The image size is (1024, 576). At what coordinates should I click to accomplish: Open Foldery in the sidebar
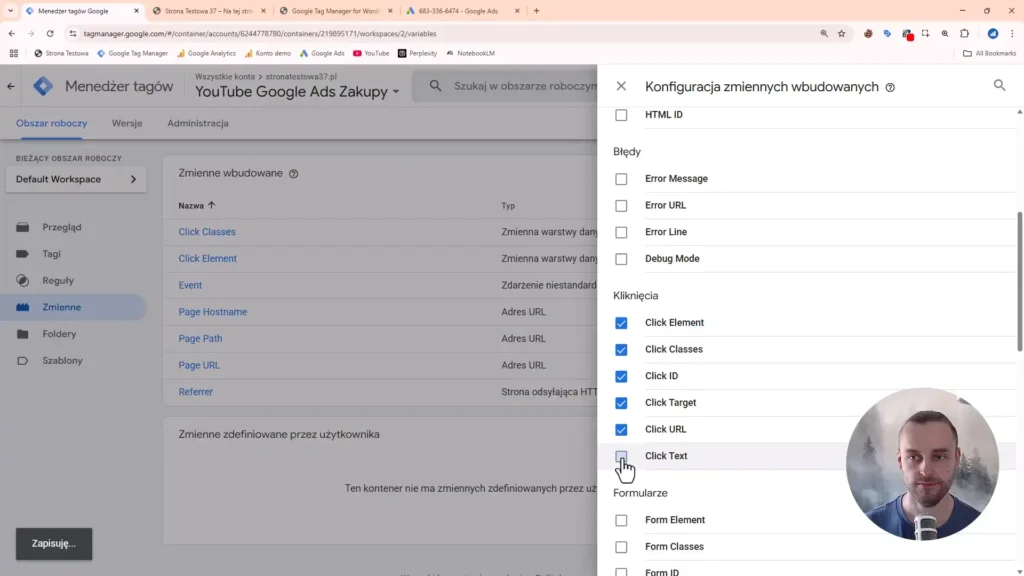[59, 334]
